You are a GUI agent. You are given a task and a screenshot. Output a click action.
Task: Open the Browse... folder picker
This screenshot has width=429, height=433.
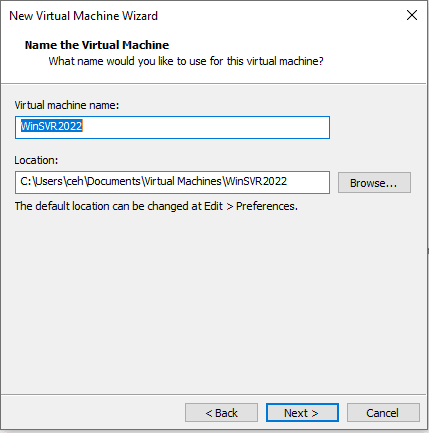(374, 183)
